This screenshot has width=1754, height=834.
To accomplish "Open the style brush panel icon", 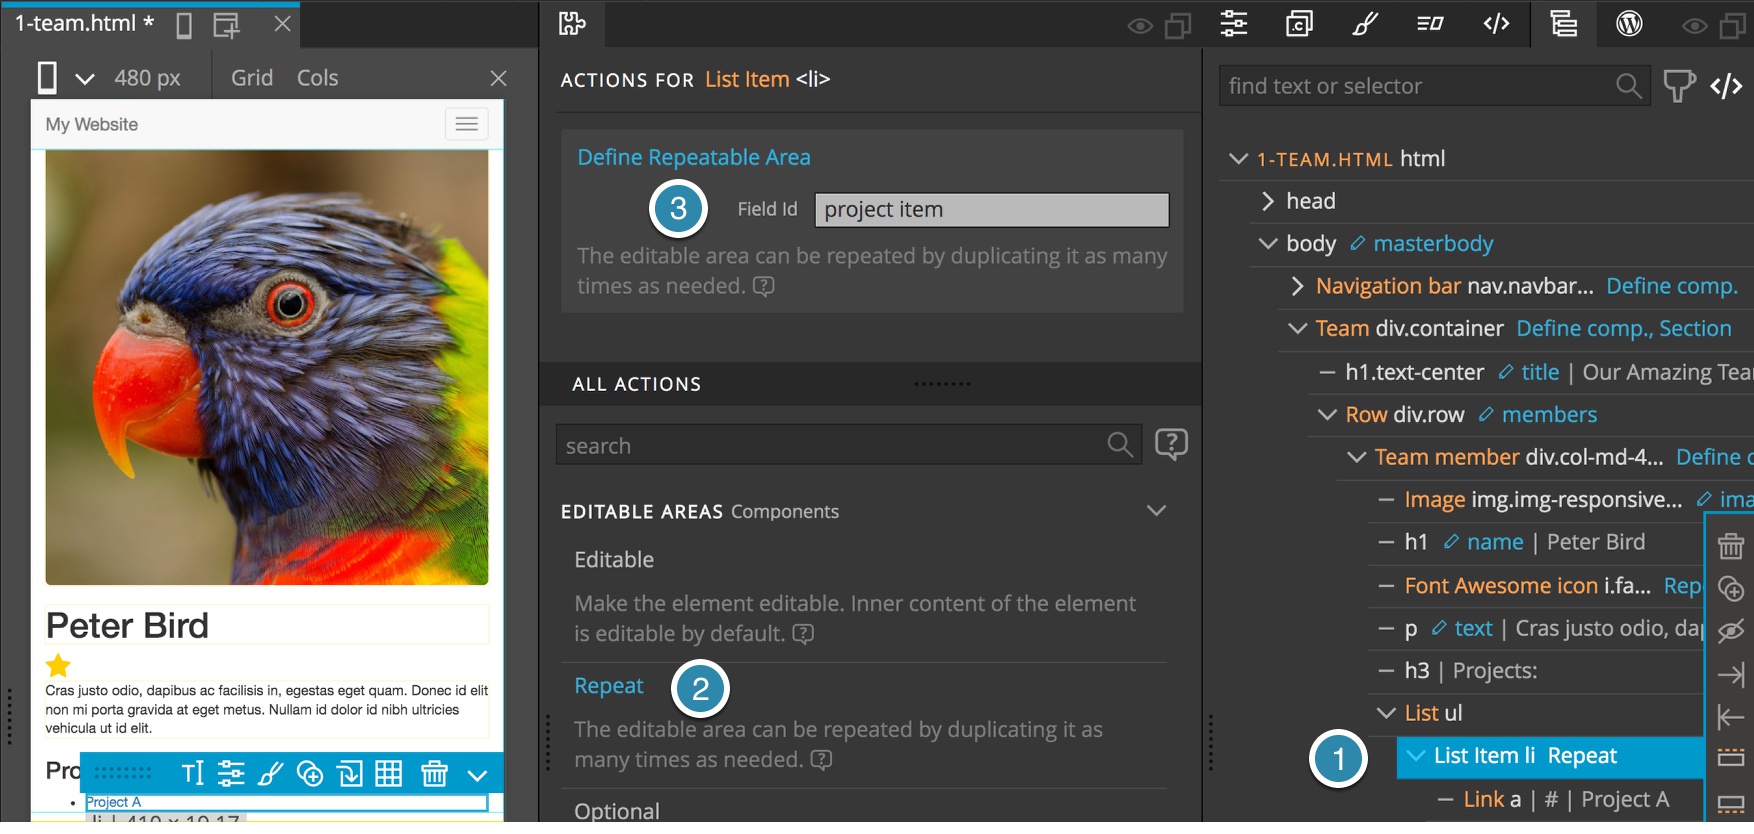I will [x=1365, y=24].
